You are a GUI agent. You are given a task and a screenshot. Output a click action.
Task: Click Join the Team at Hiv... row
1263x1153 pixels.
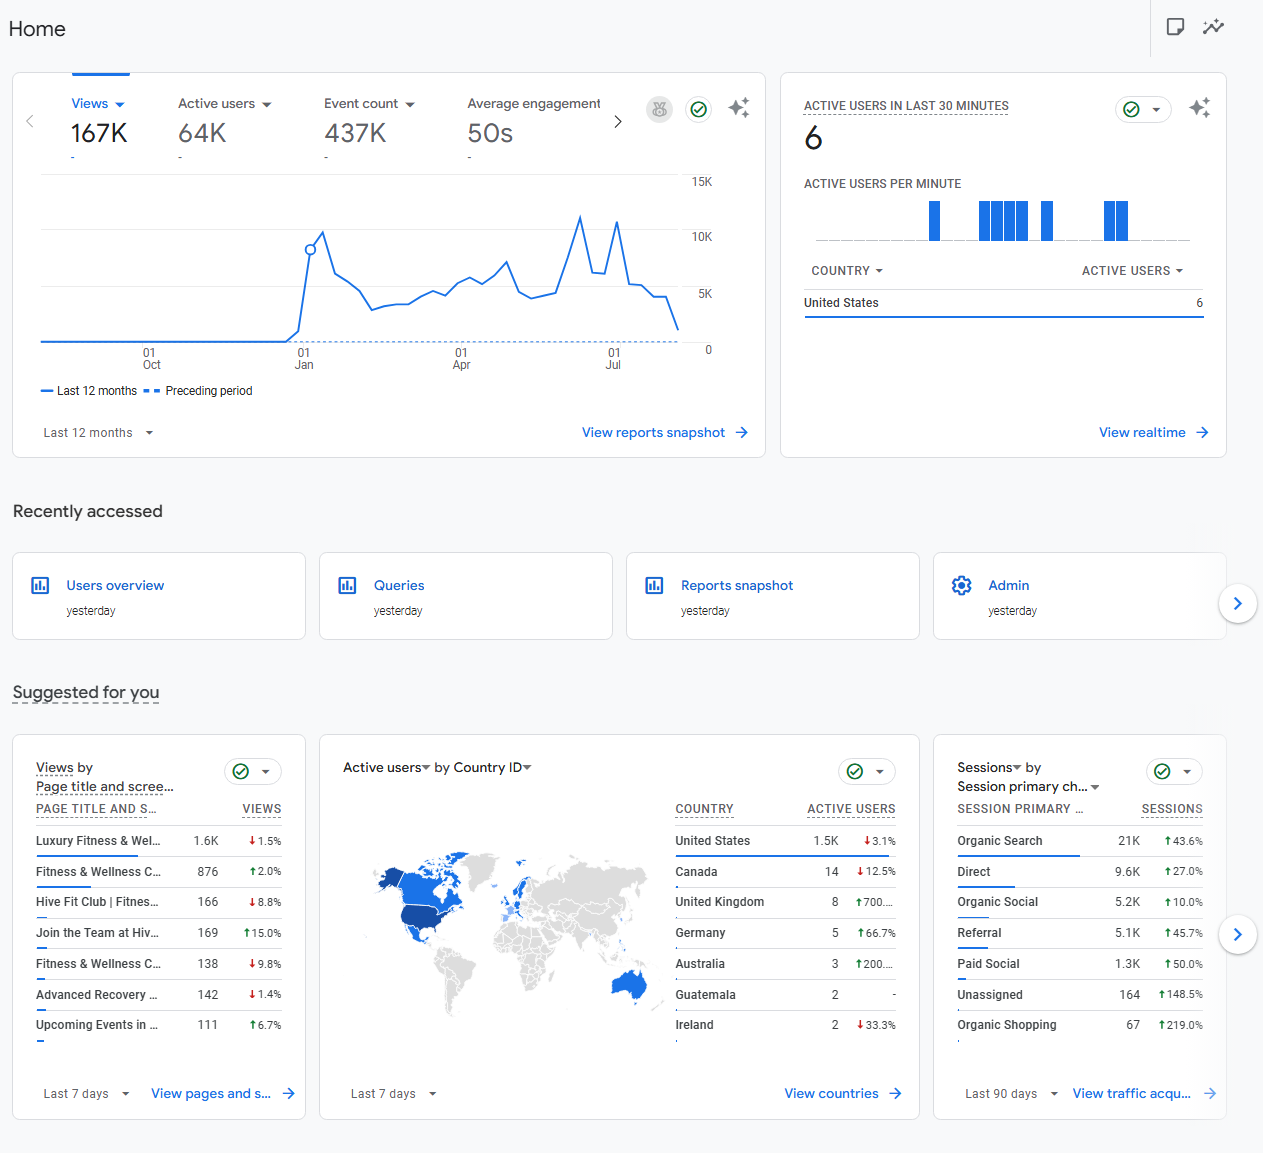click(159, 933)
